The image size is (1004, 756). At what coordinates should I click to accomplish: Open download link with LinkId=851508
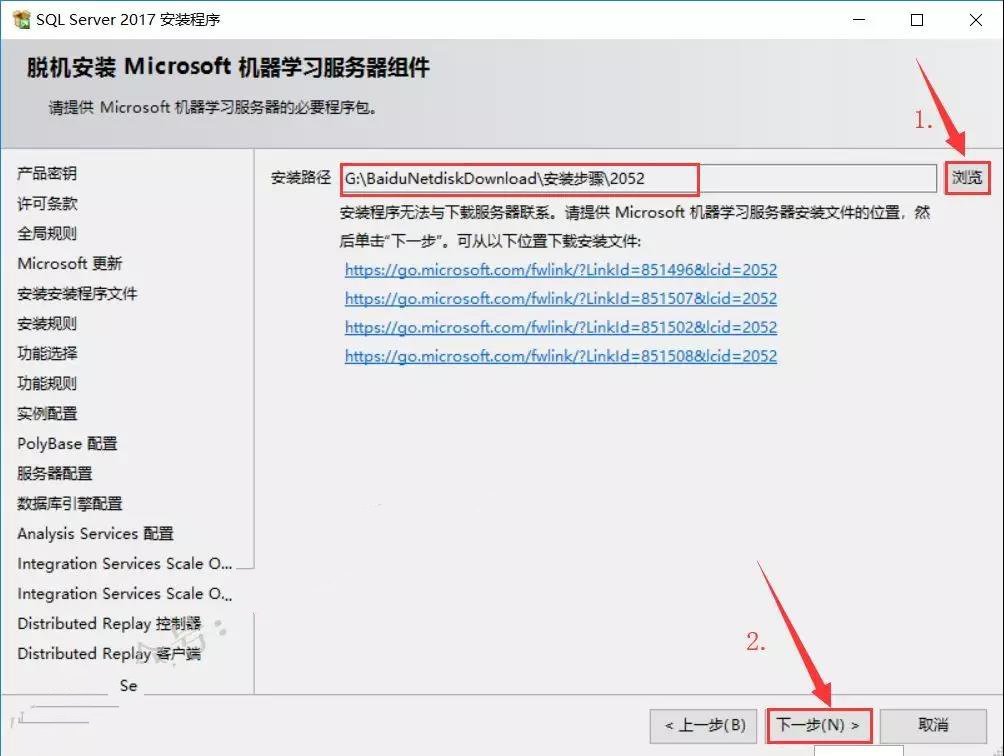point(561,356)
